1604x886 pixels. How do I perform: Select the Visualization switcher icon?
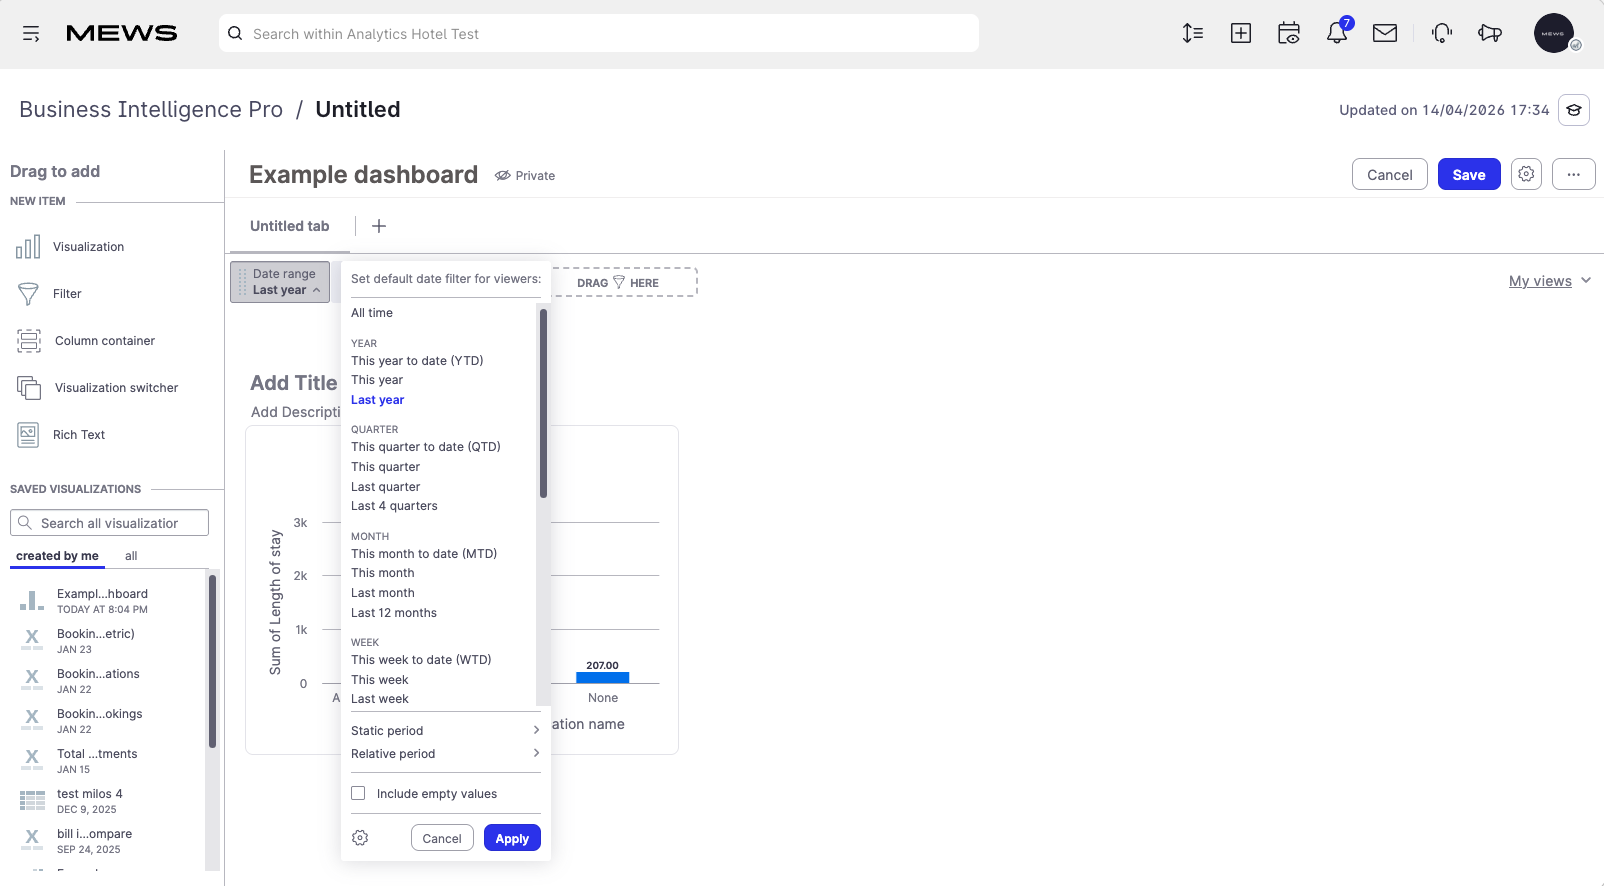coord(29,388)
